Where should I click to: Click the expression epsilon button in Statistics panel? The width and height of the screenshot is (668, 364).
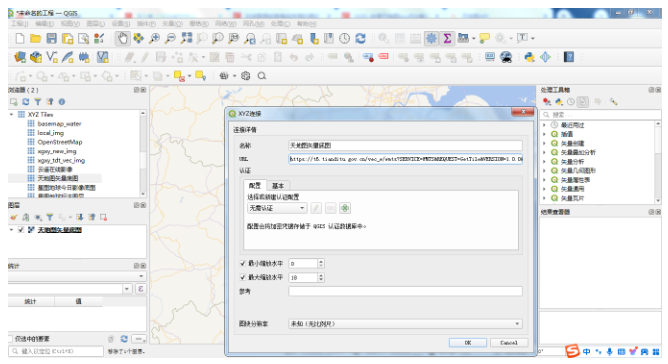click(140, 289)
